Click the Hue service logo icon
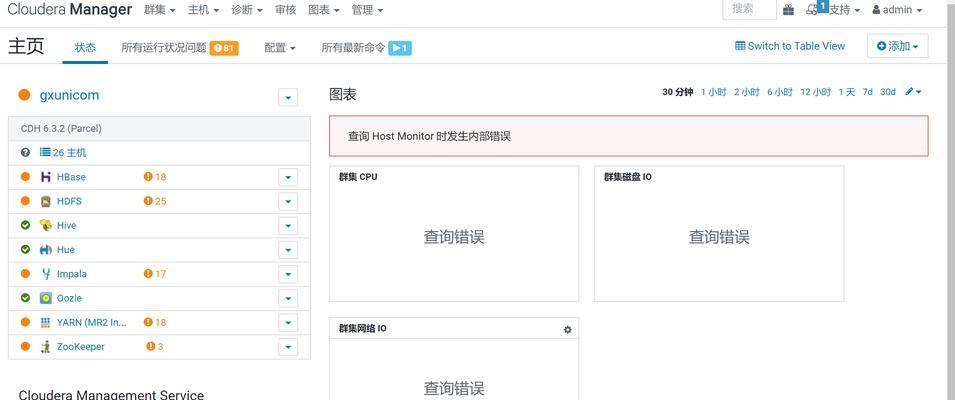The image size is (955, 400). [x=46, y=250]
